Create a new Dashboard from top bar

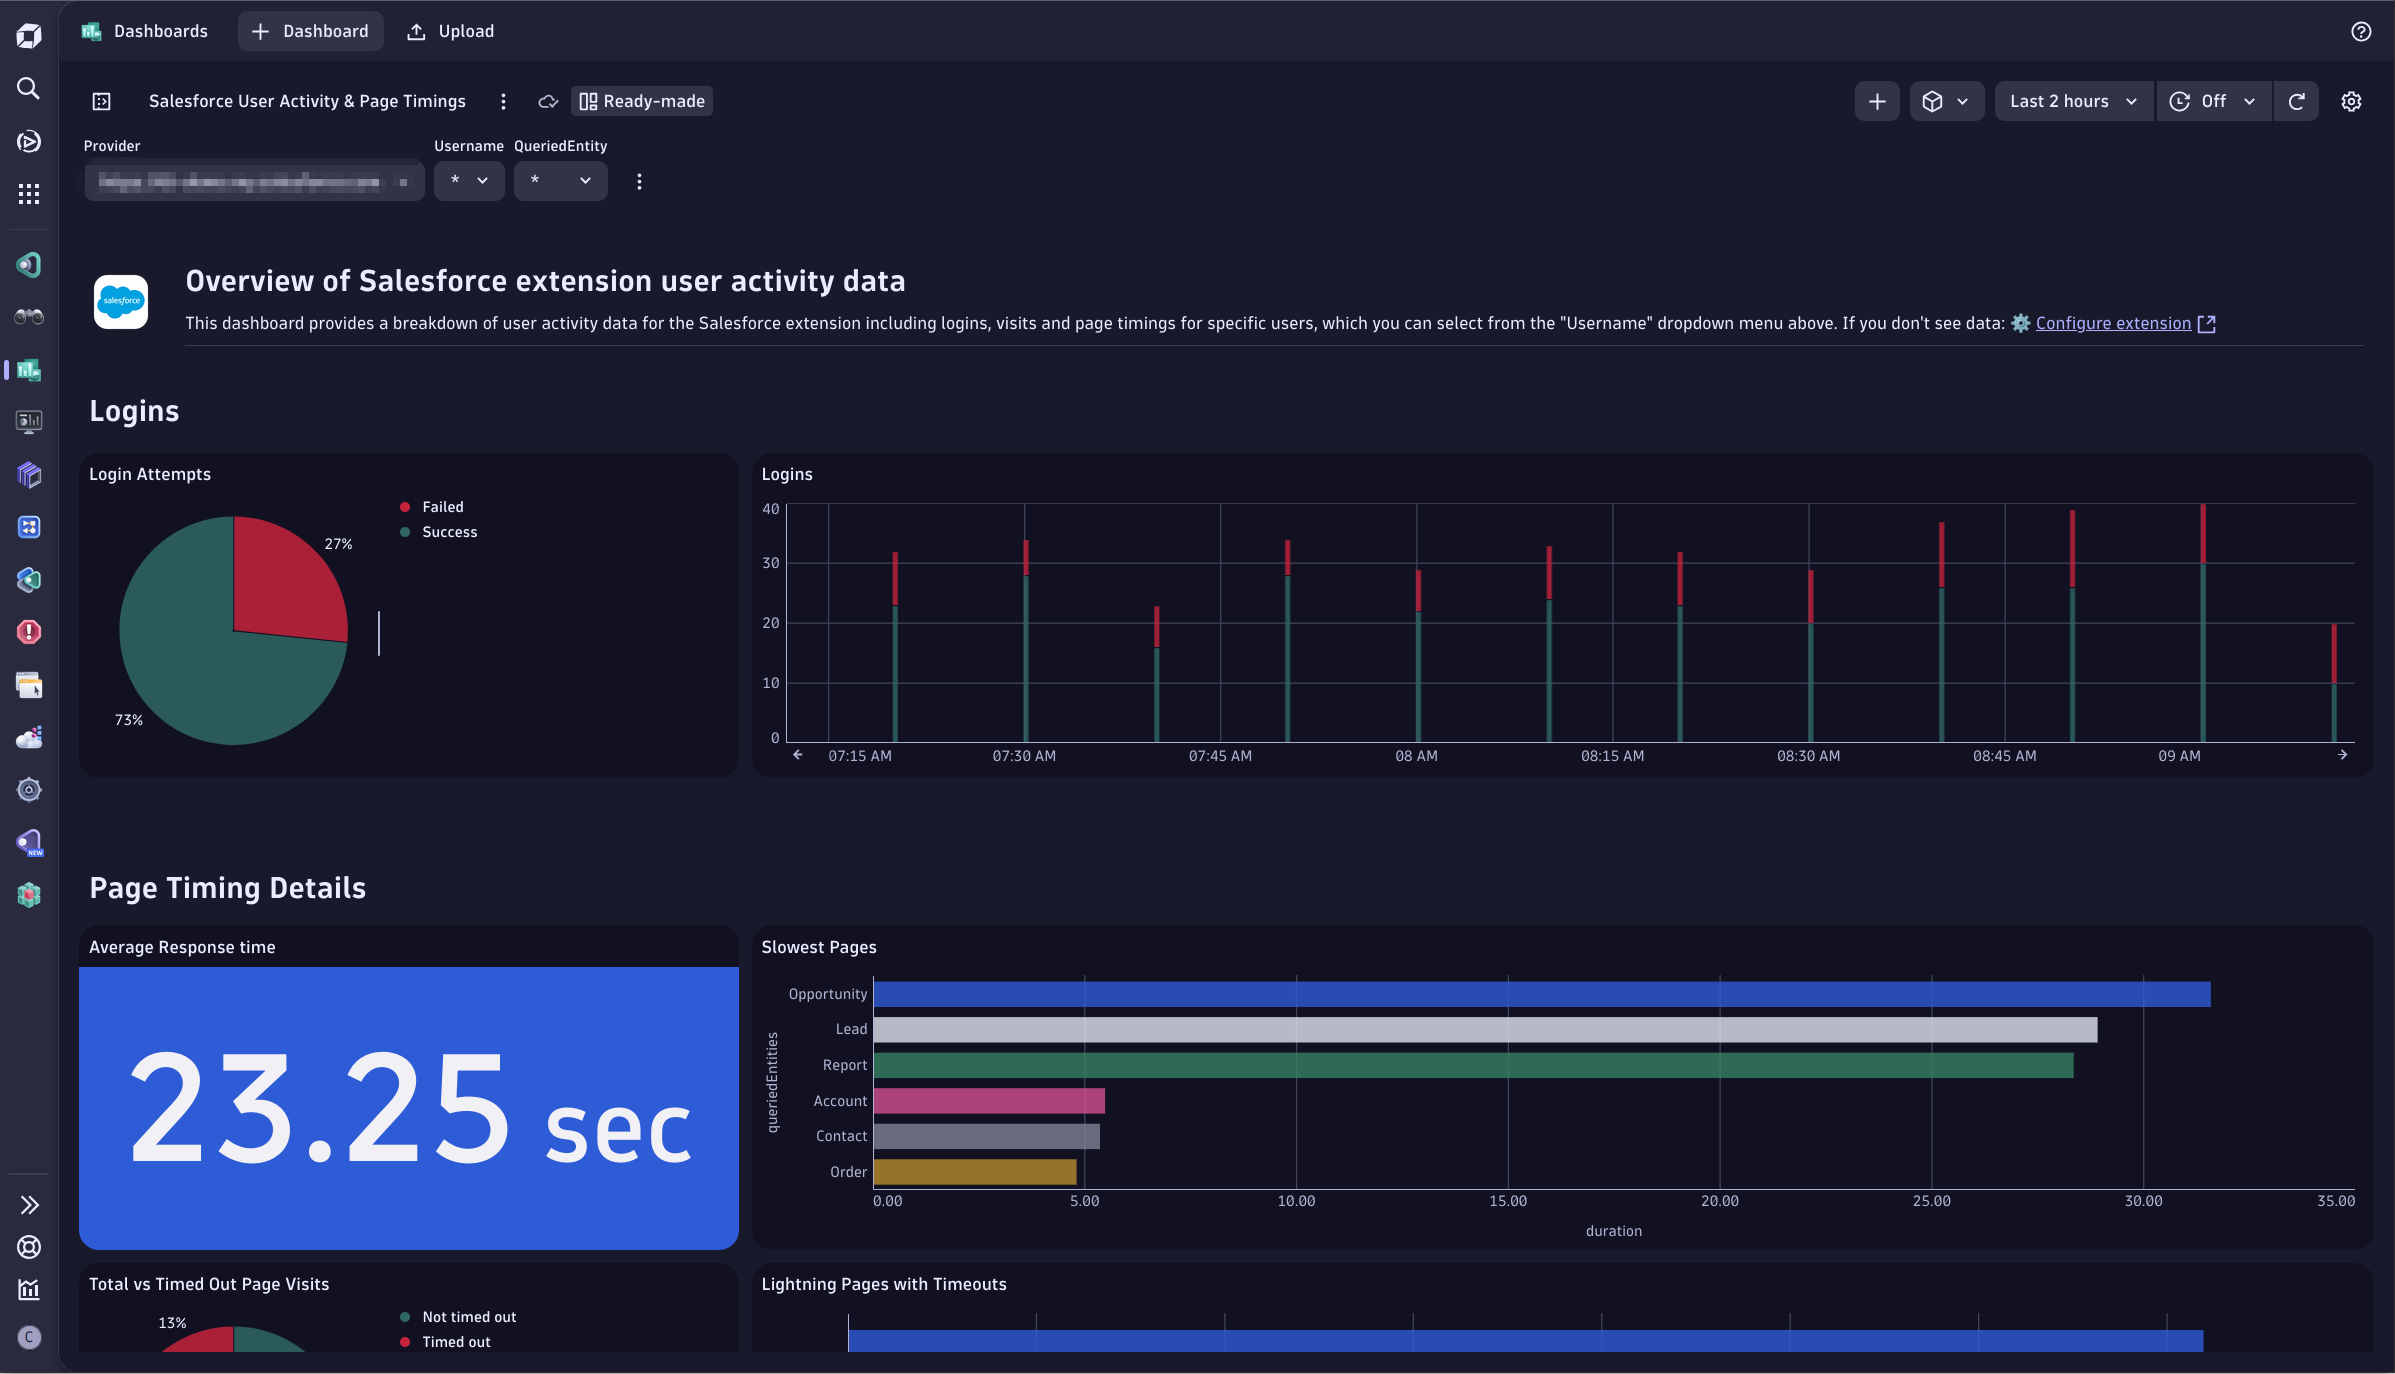coord(310,31)
